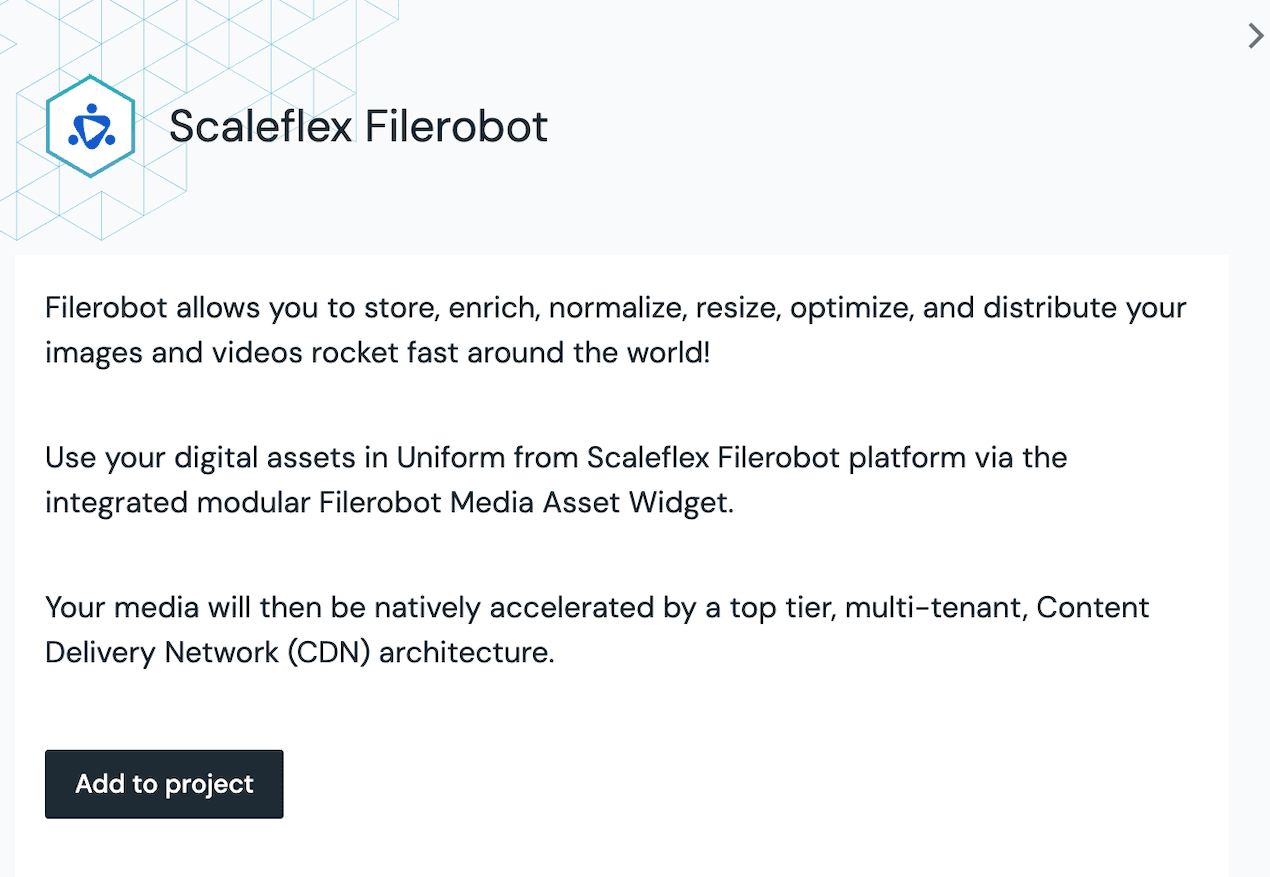
Task: Click the line "Delivery Network (CDN) architecture."
Action: click(x=299, y=652)
